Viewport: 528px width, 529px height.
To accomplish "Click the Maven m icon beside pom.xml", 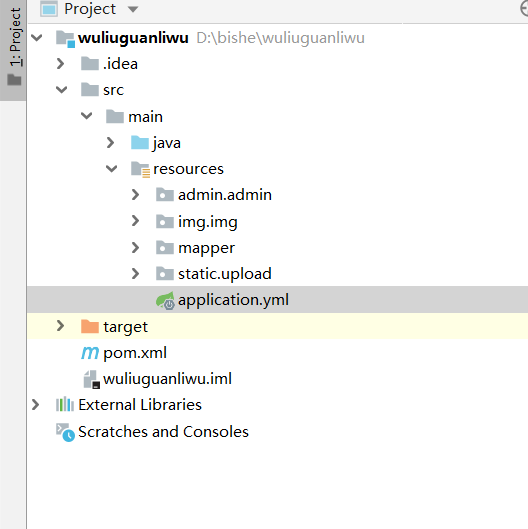I will (90, 353).
